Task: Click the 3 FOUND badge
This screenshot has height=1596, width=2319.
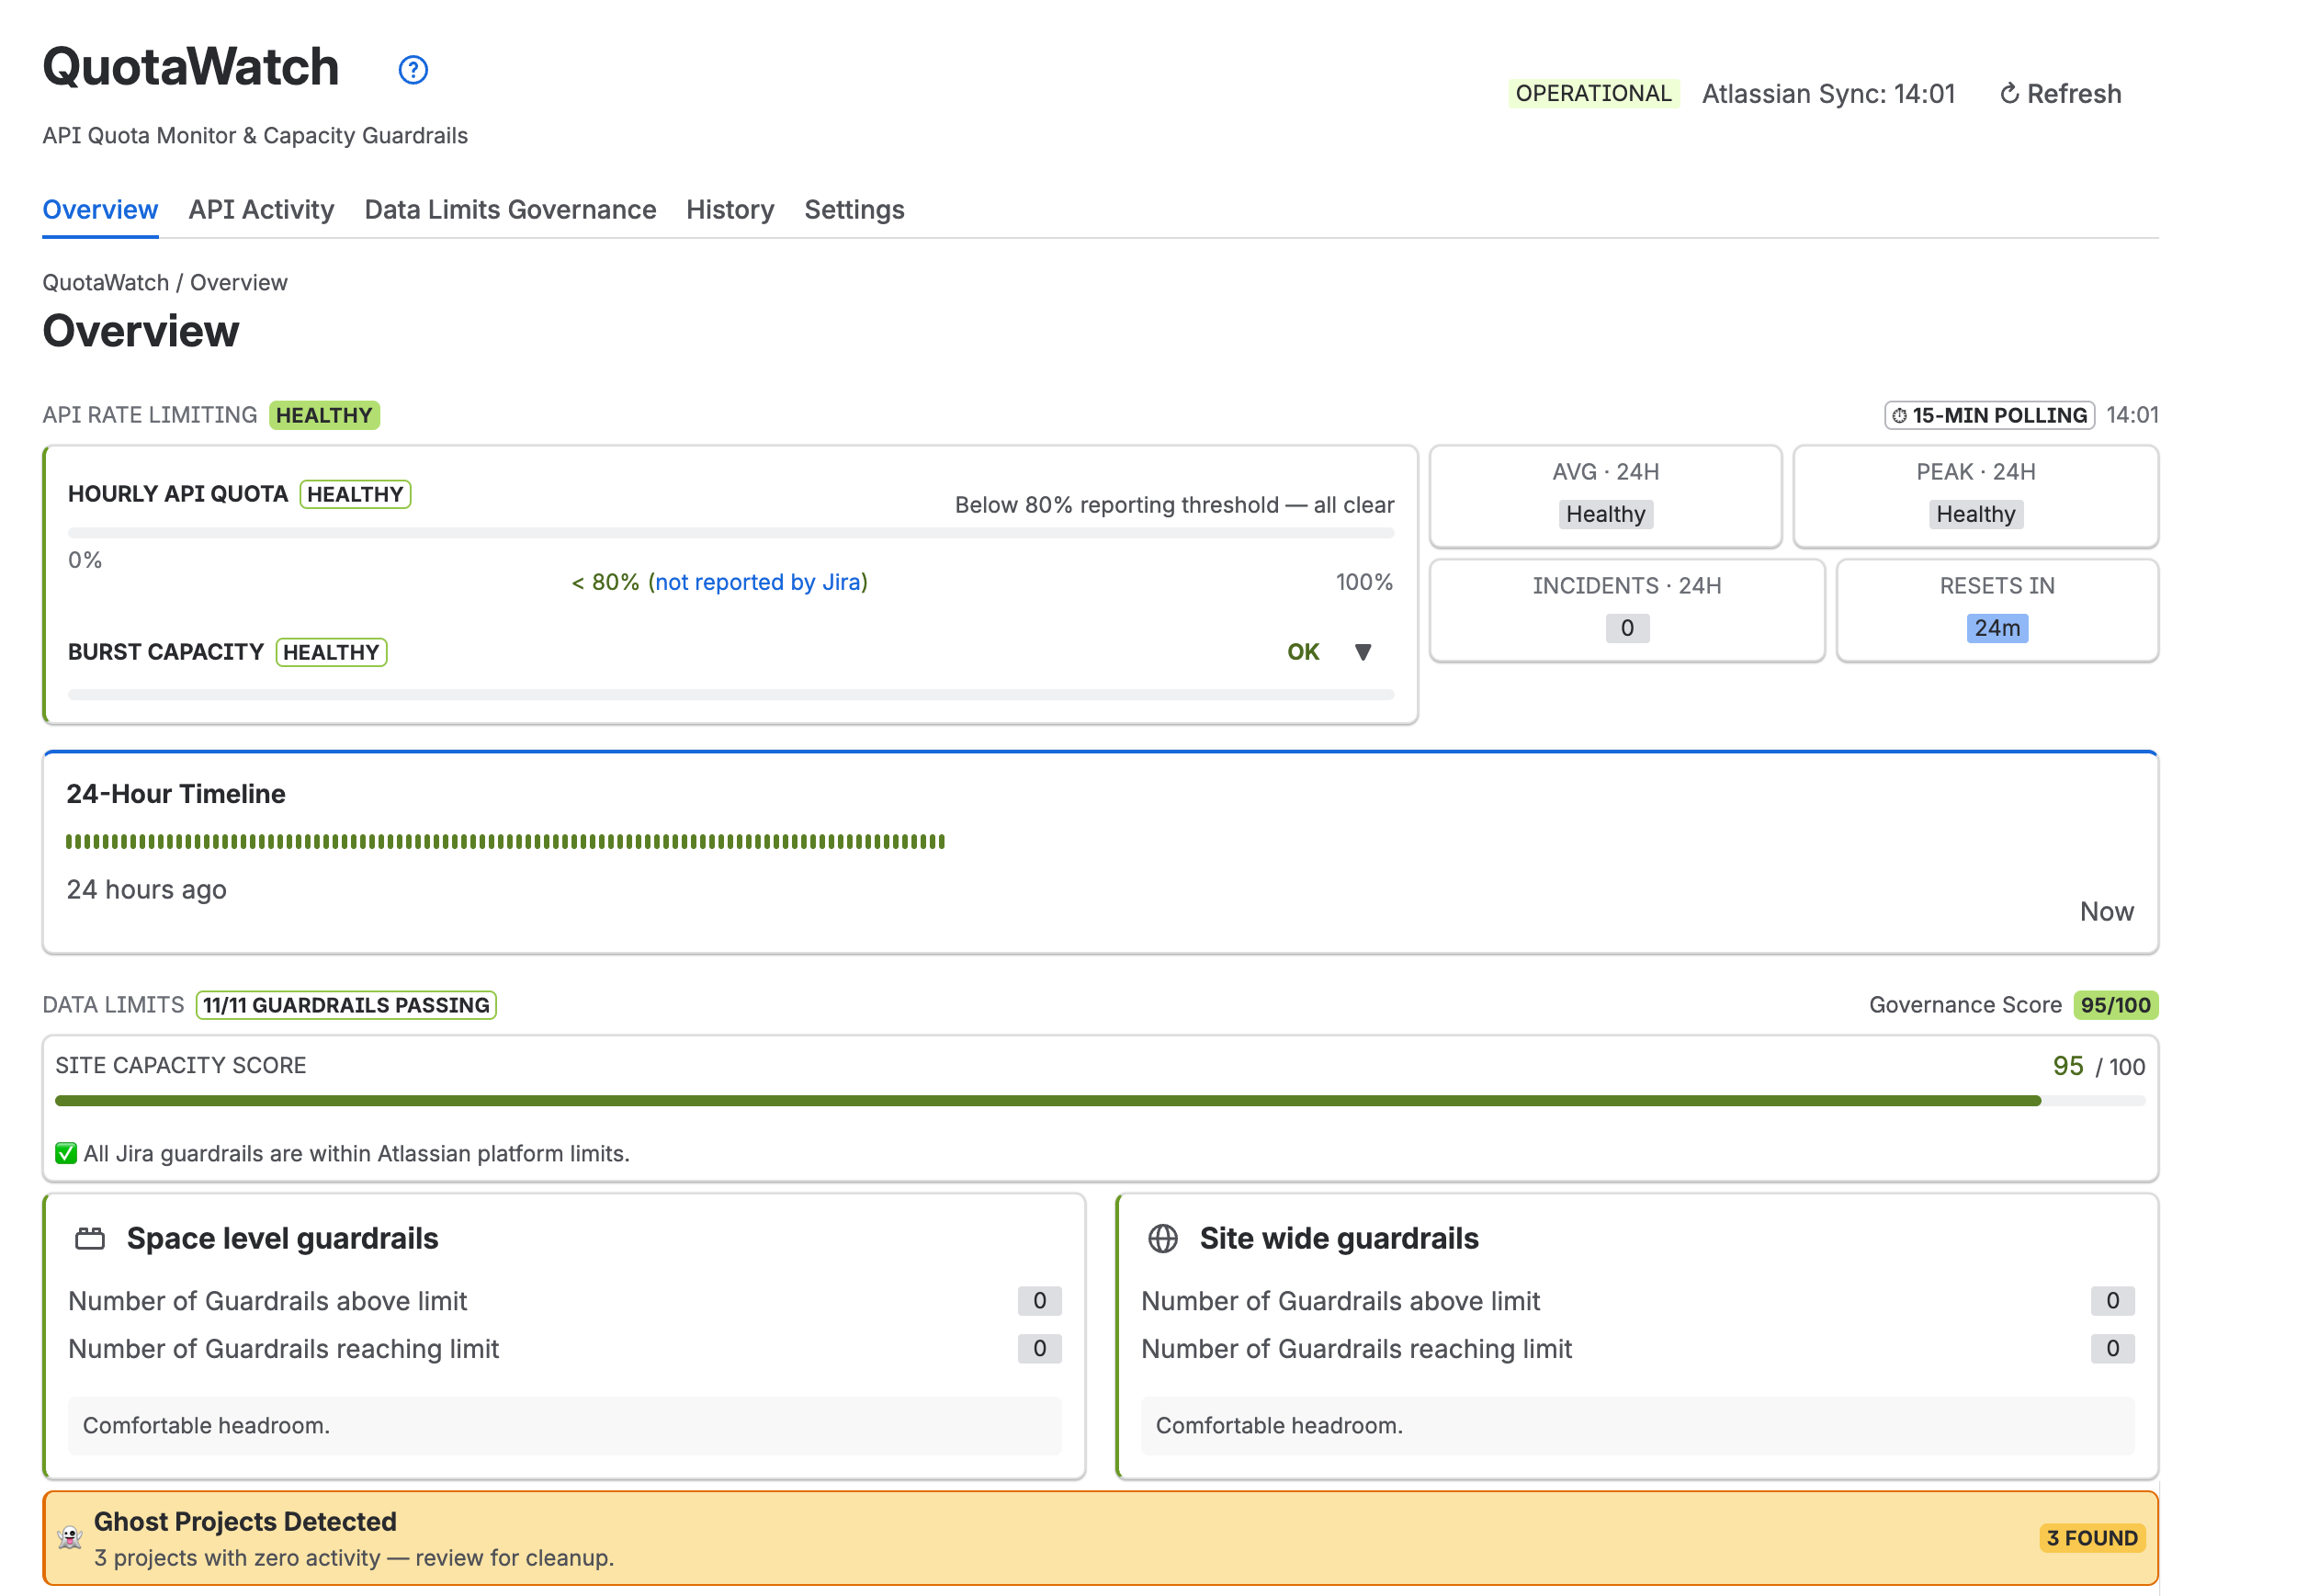Action: pyautogui.click(x=2091, y=1538)
